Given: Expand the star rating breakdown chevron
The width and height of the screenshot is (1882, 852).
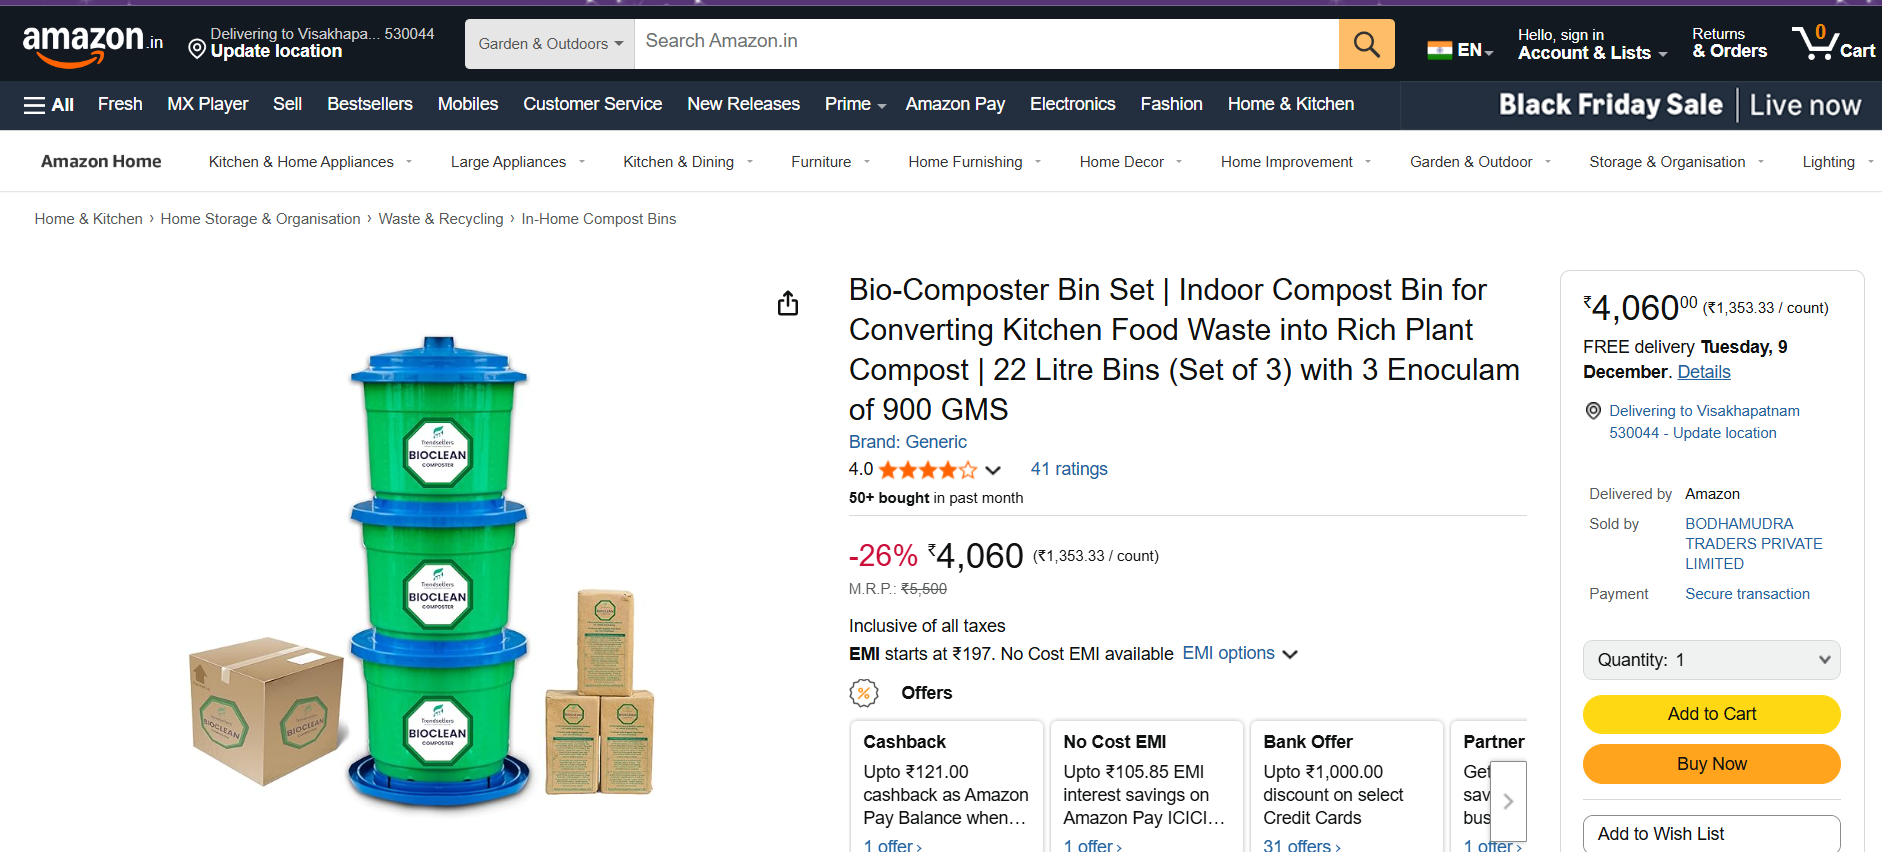Looking at the screenshot, I should 993,470.
